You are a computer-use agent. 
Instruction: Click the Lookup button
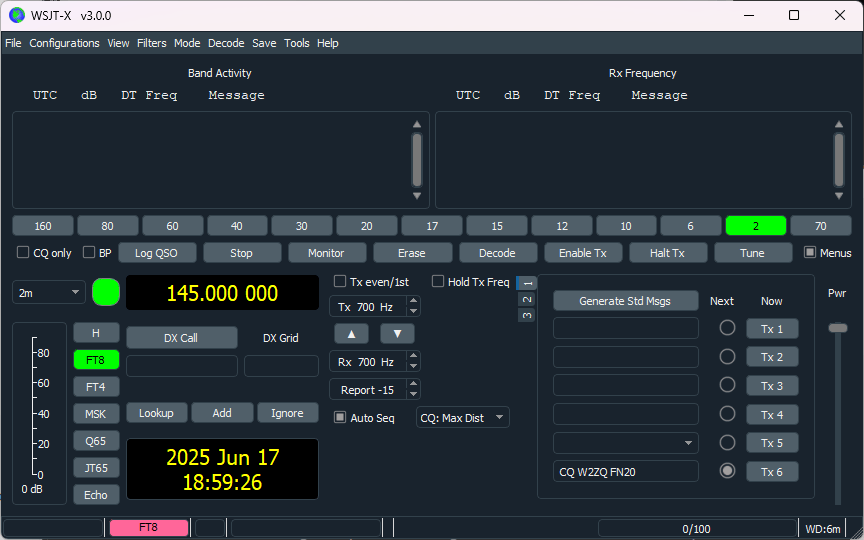[156, 413]
